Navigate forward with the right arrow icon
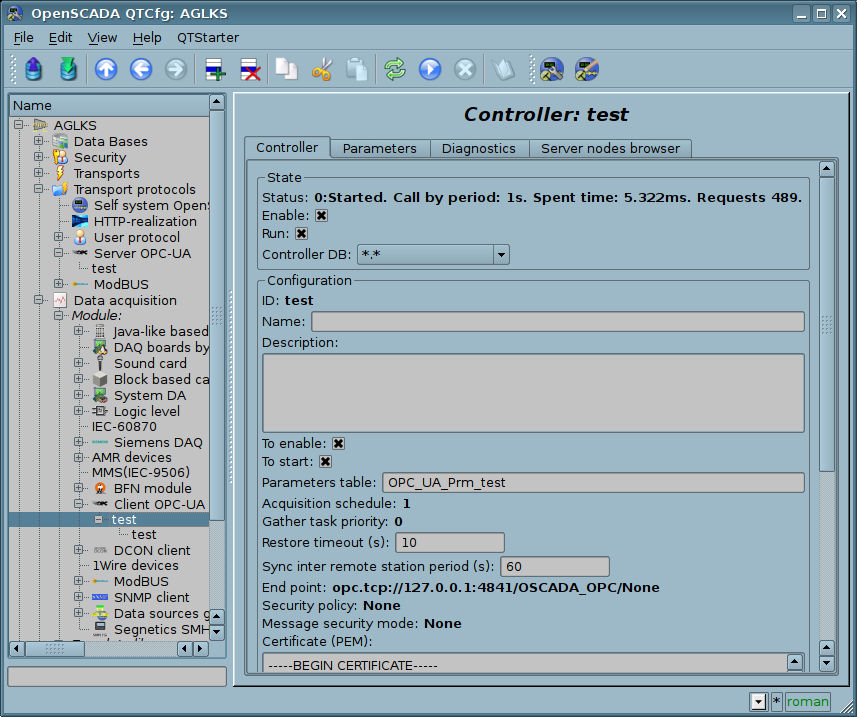 point(176,69)
